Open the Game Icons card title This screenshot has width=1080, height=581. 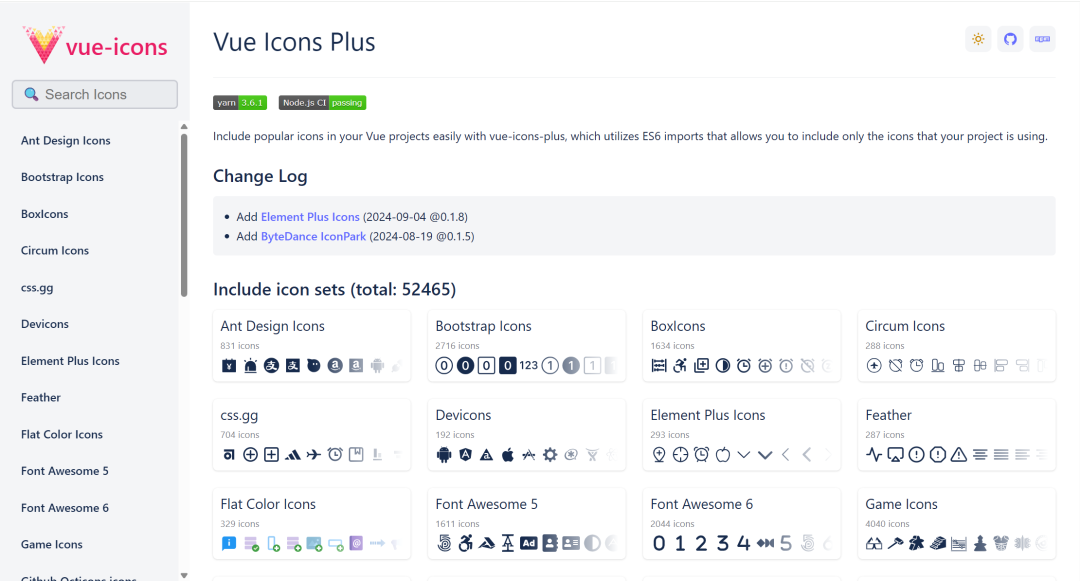tap(902, 505)
